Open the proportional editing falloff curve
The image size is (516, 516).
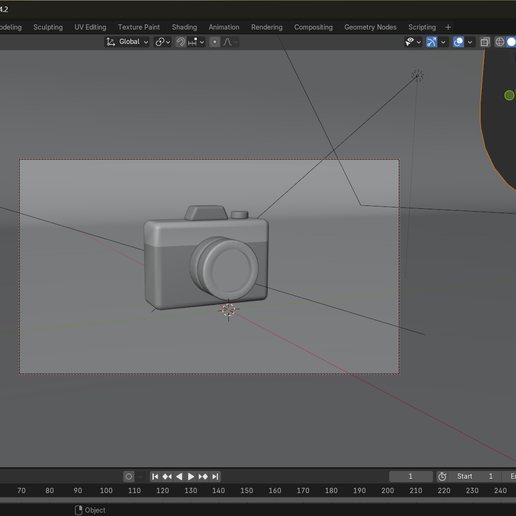tap(230, 42)
